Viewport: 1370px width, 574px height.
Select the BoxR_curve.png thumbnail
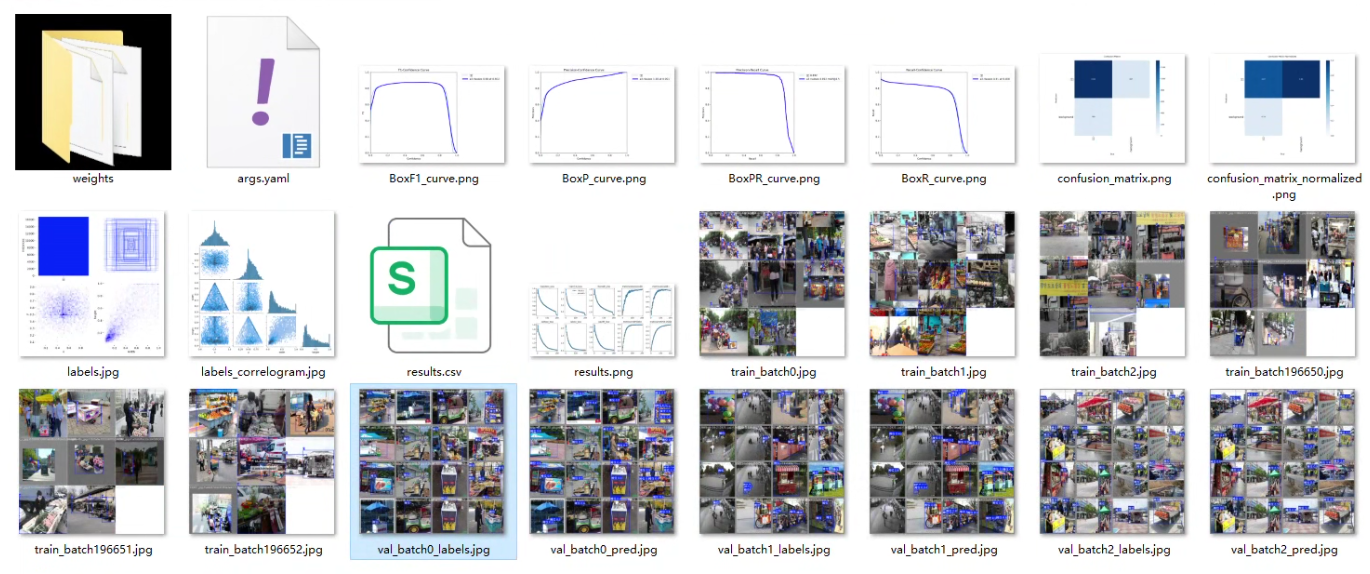(943, 114)
